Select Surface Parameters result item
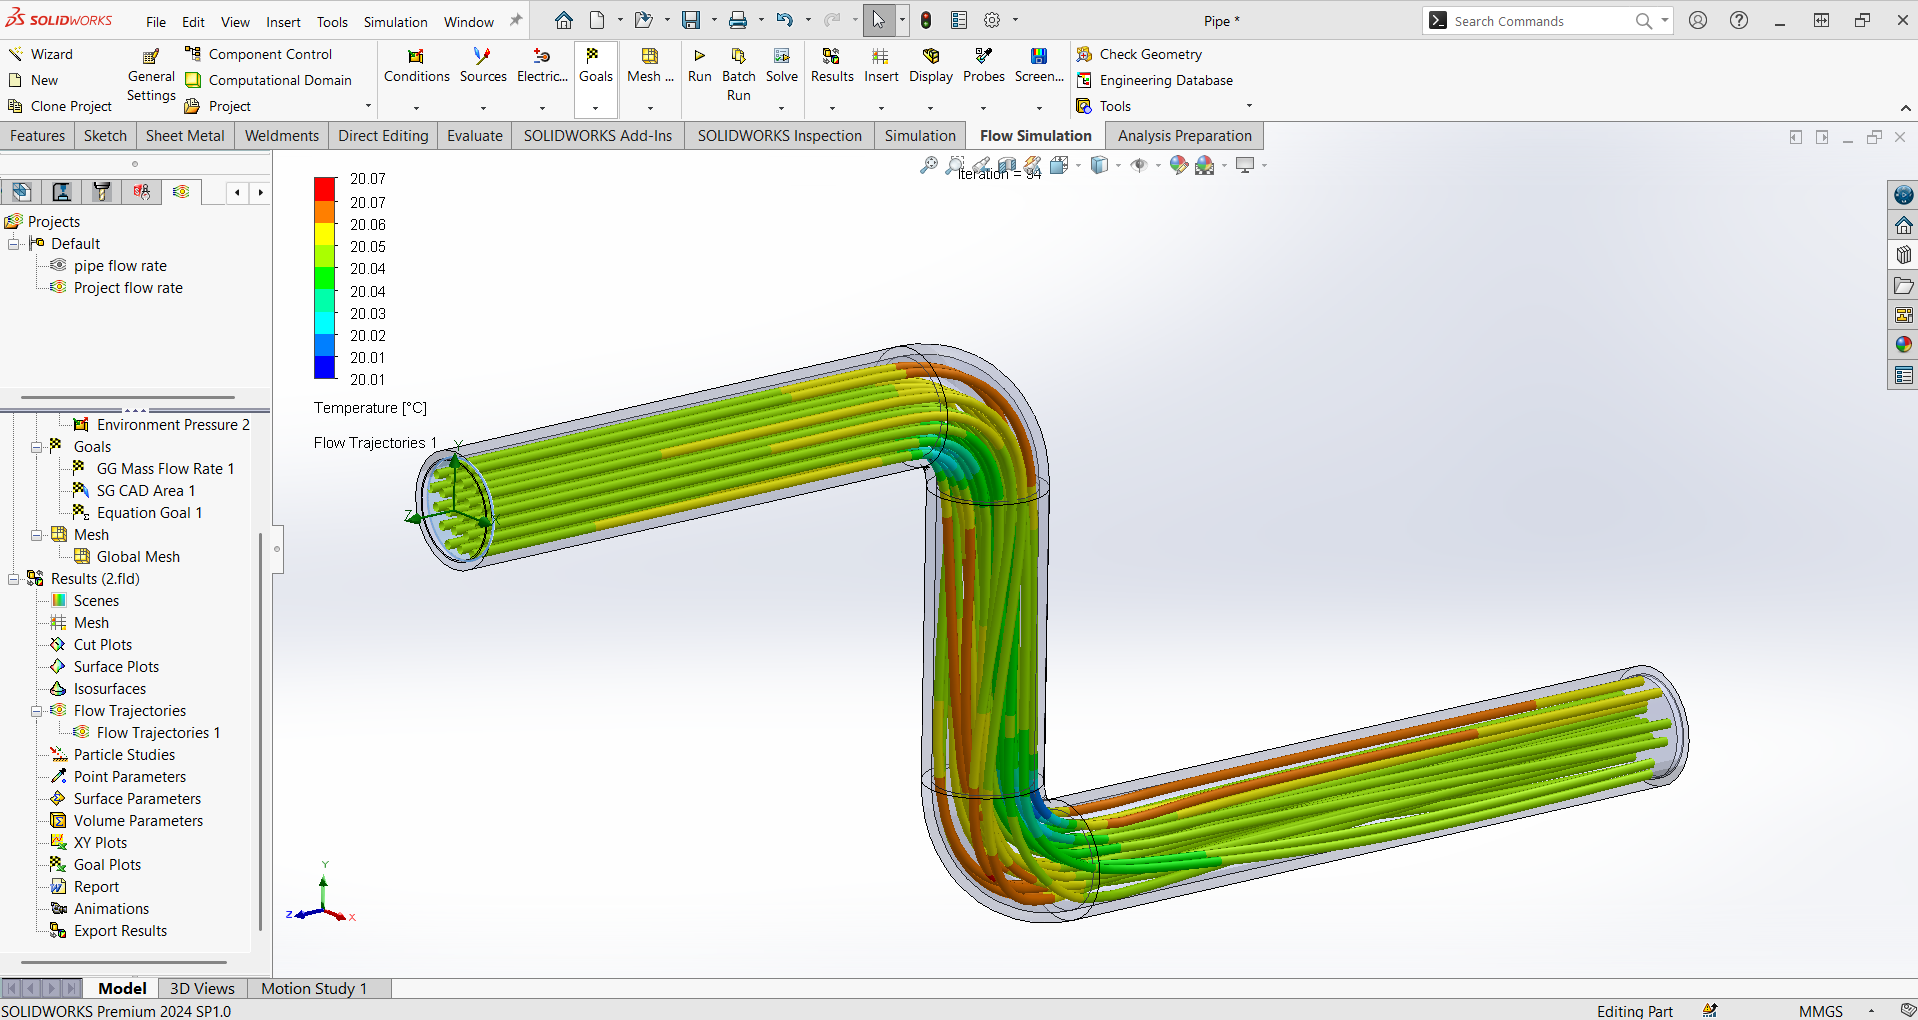Viewport: 1918px width, 1020px height. tap(137, 799)
